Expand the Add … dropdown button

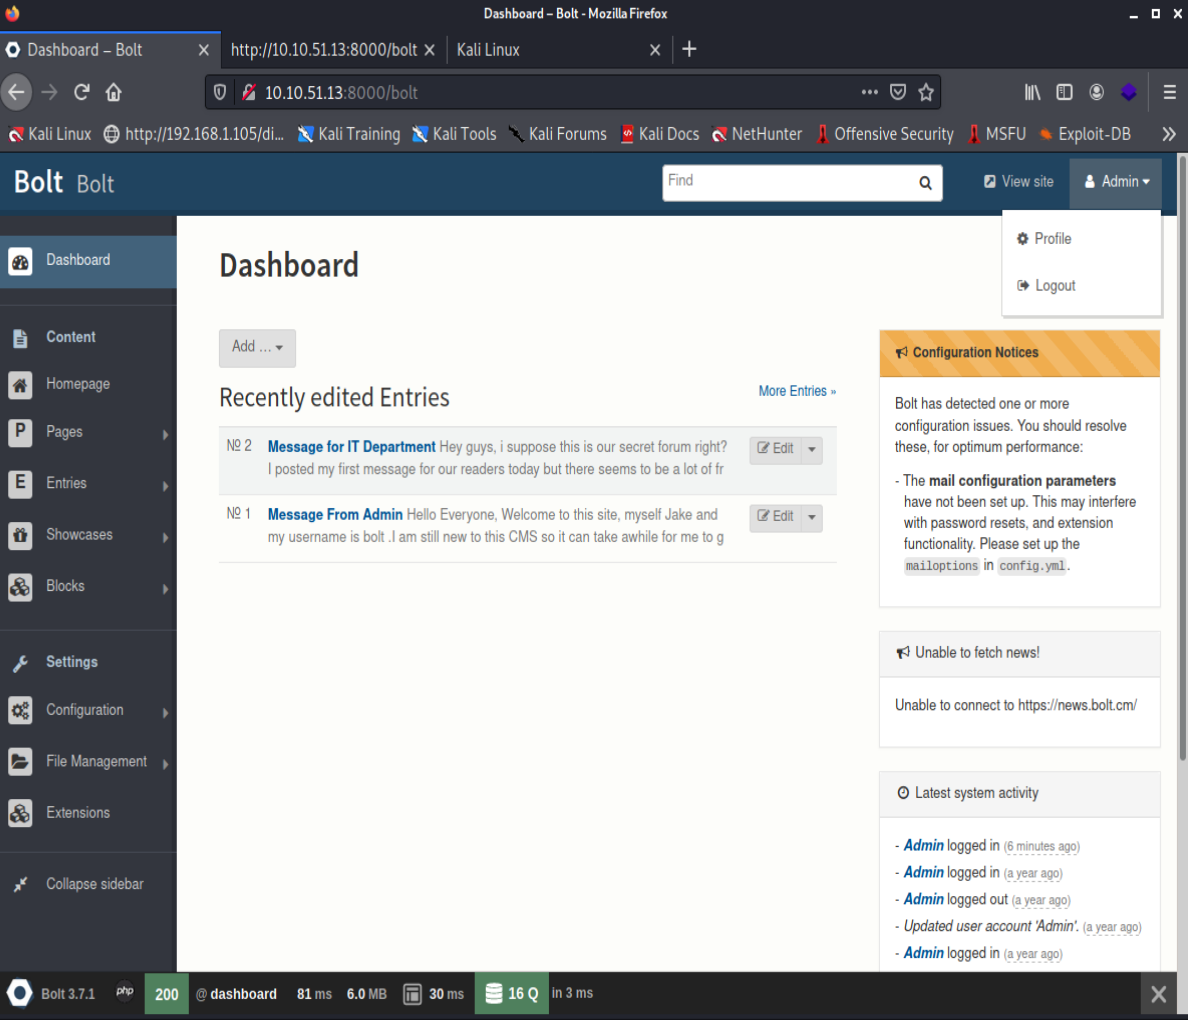pos(257,347)
